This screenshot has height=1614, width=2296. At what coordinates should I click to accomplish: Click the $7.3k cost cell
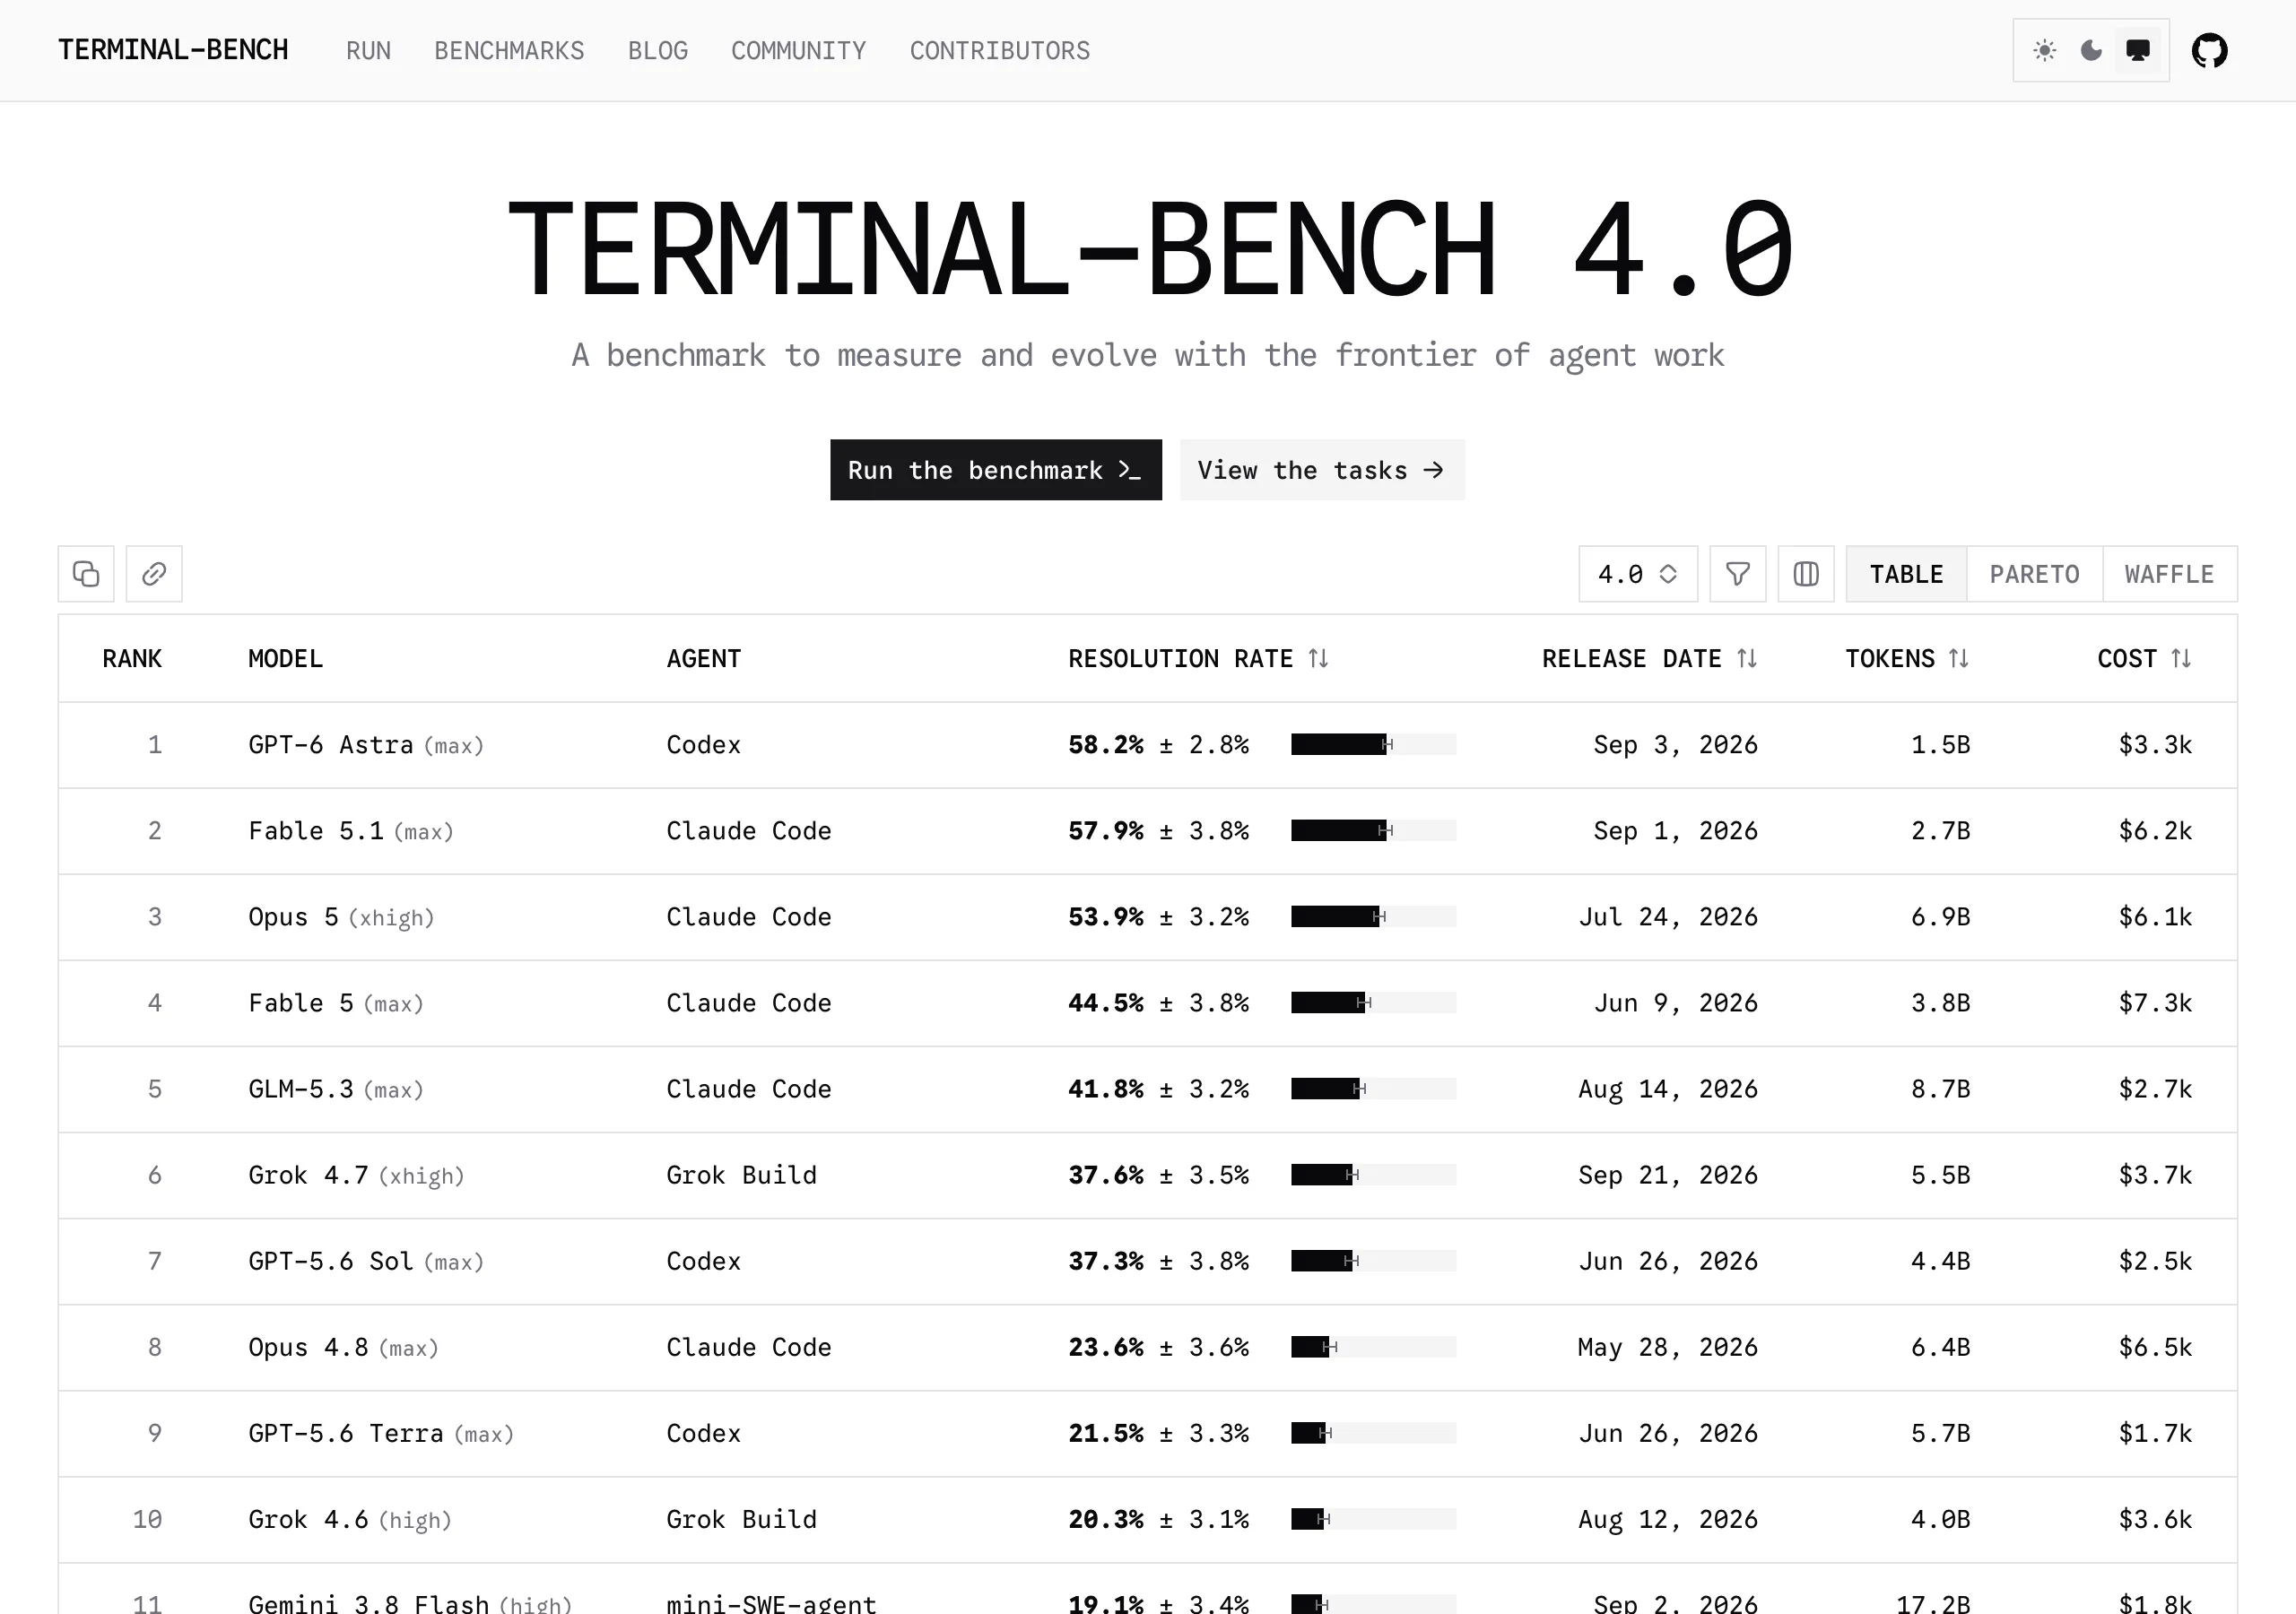[2155, 1003]
